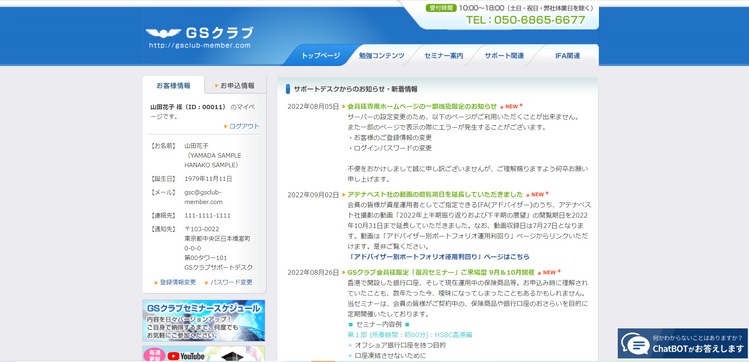Click the YouTube banner thumbnail

(203, 354)
